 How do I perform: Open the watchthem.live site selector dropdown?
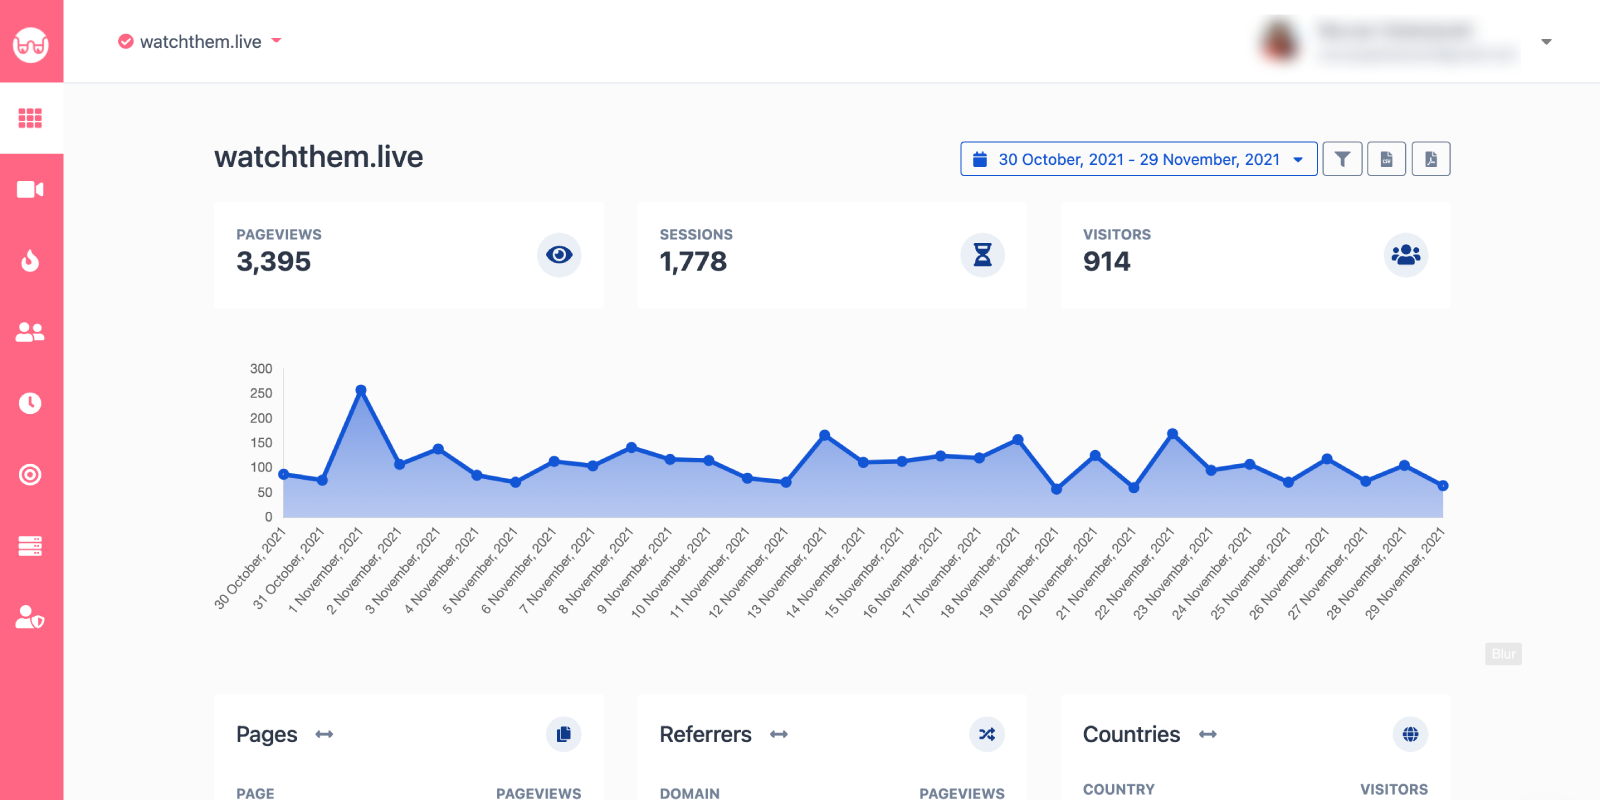pyautogui.click(x=200, y=42)
